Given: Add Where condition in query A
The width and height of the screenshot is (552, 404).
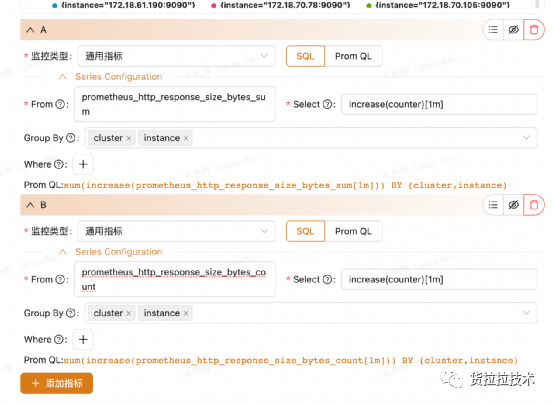Looking at the screenshot, I should (x=83, y=164).
